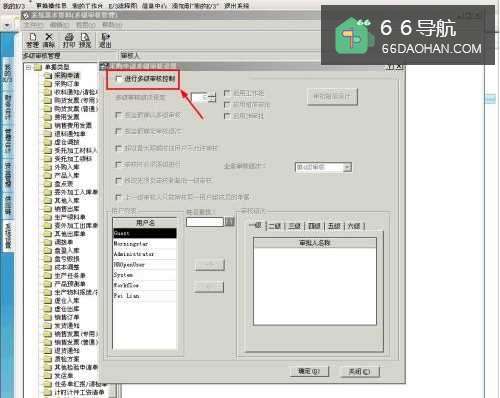Image resolution: width=500 pixels, height=398 pixels.
Task: Switch to the 六级 audit level tab
Action: pyautogui.click(x=354, y=226)
